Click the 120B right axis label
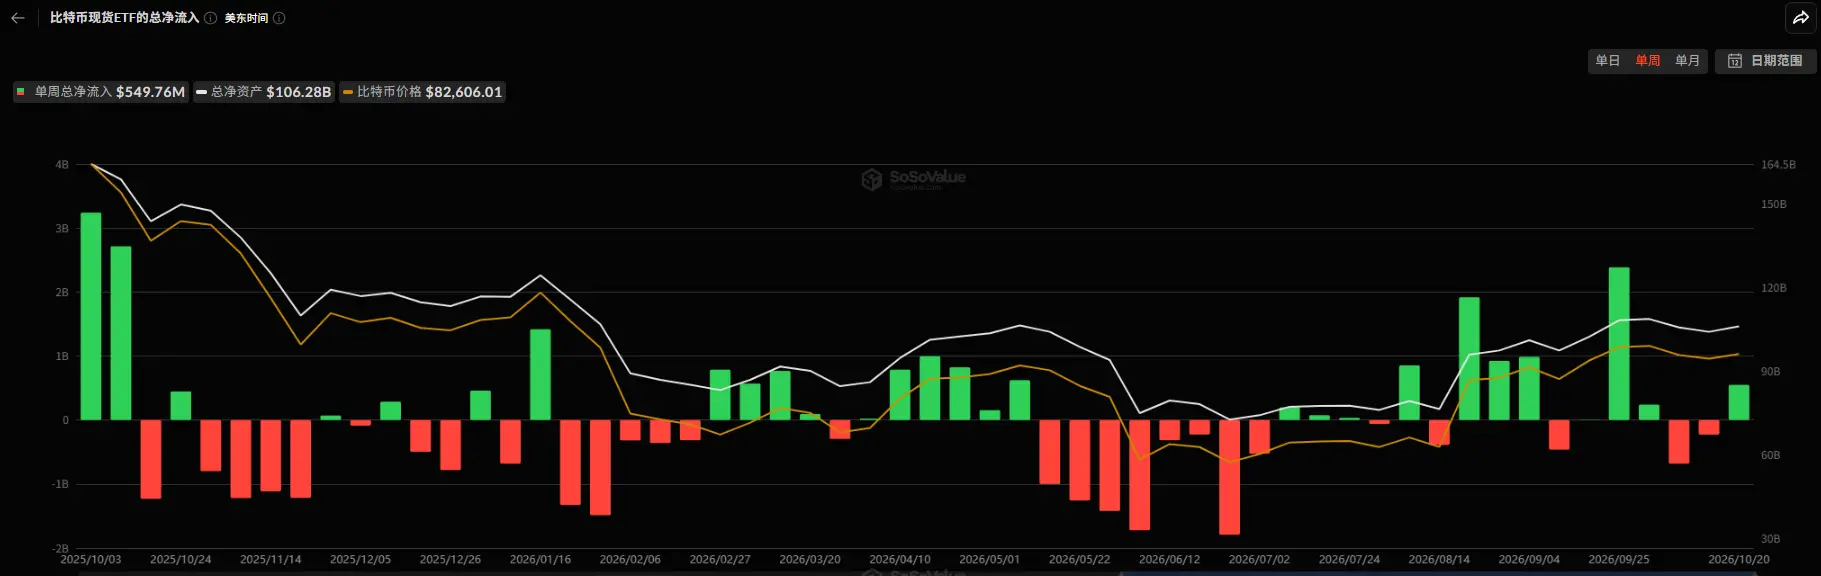 1774,288
